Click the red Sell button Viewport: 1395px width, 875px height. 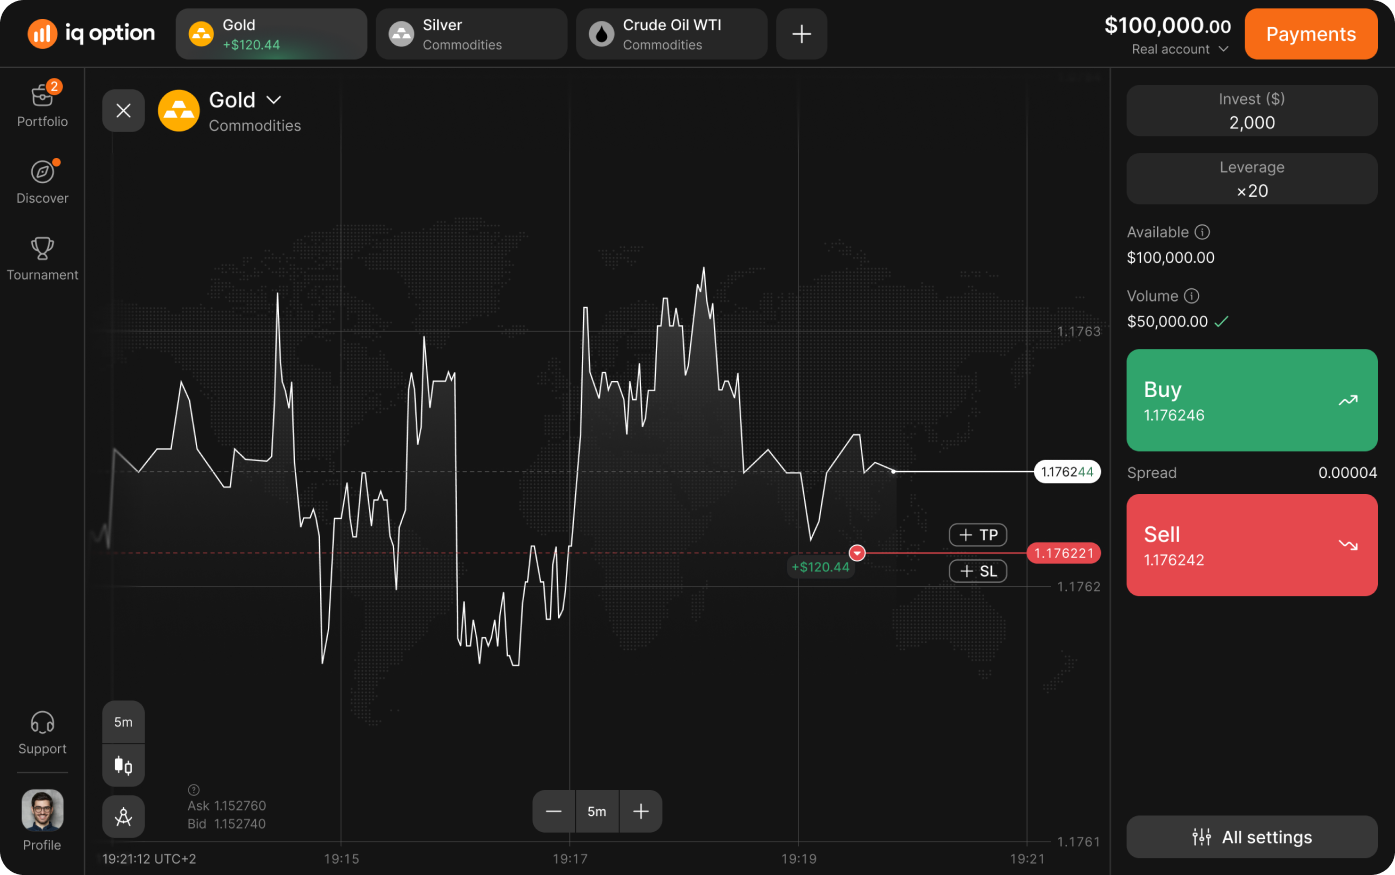click(x=1252, y=545)
